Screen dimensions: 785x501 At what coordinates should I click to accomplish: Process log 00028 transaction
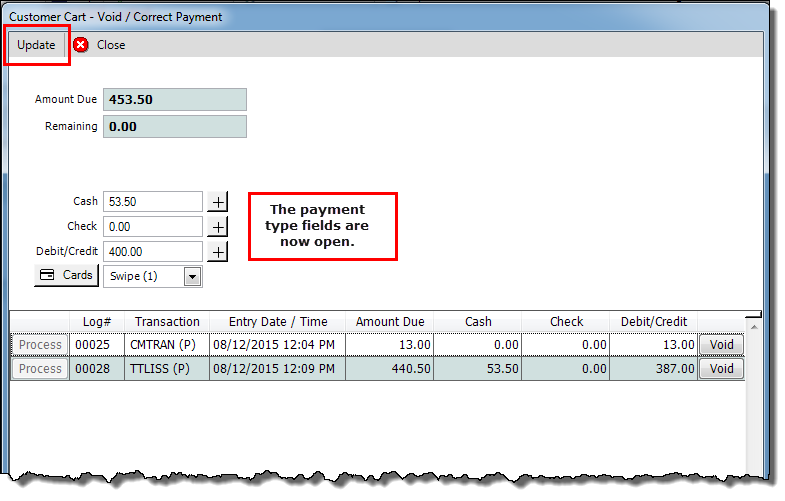(40, 369)
